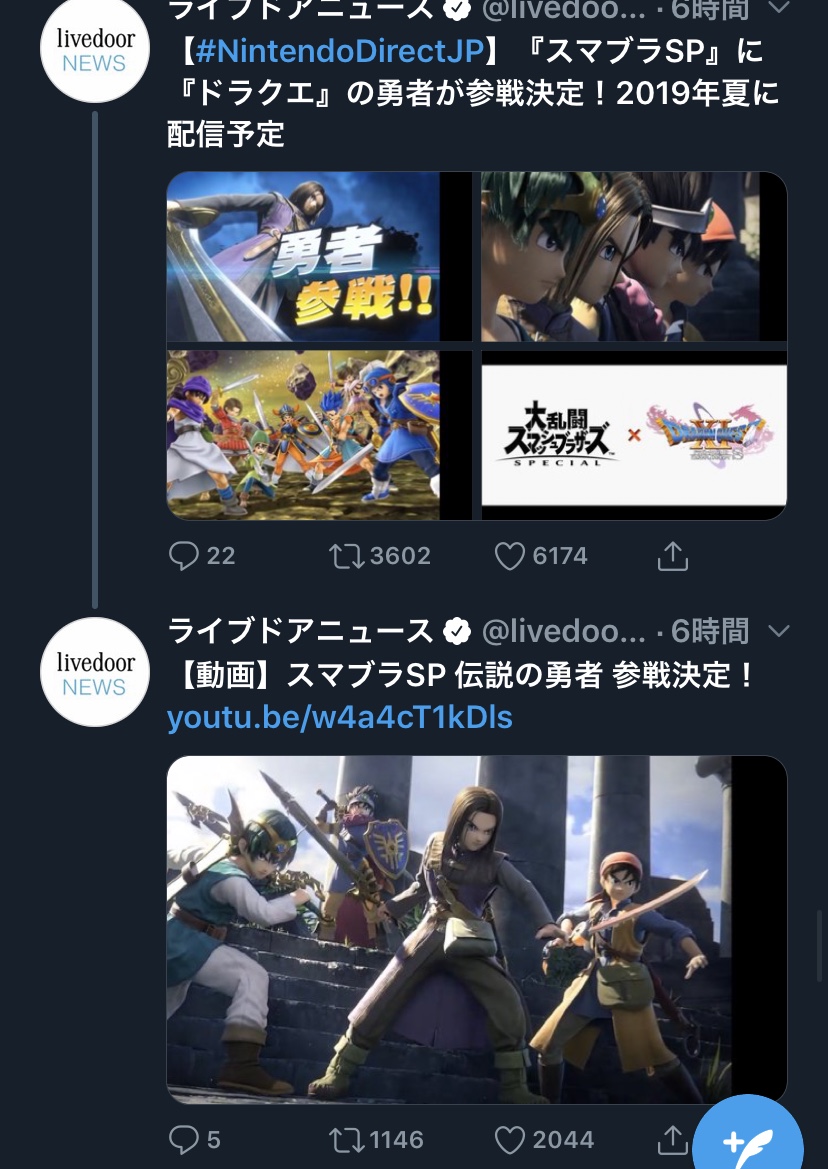View the Smash Bros x Dragon Quest logo image
828x1169 pixels.
(x=634, y=435)
